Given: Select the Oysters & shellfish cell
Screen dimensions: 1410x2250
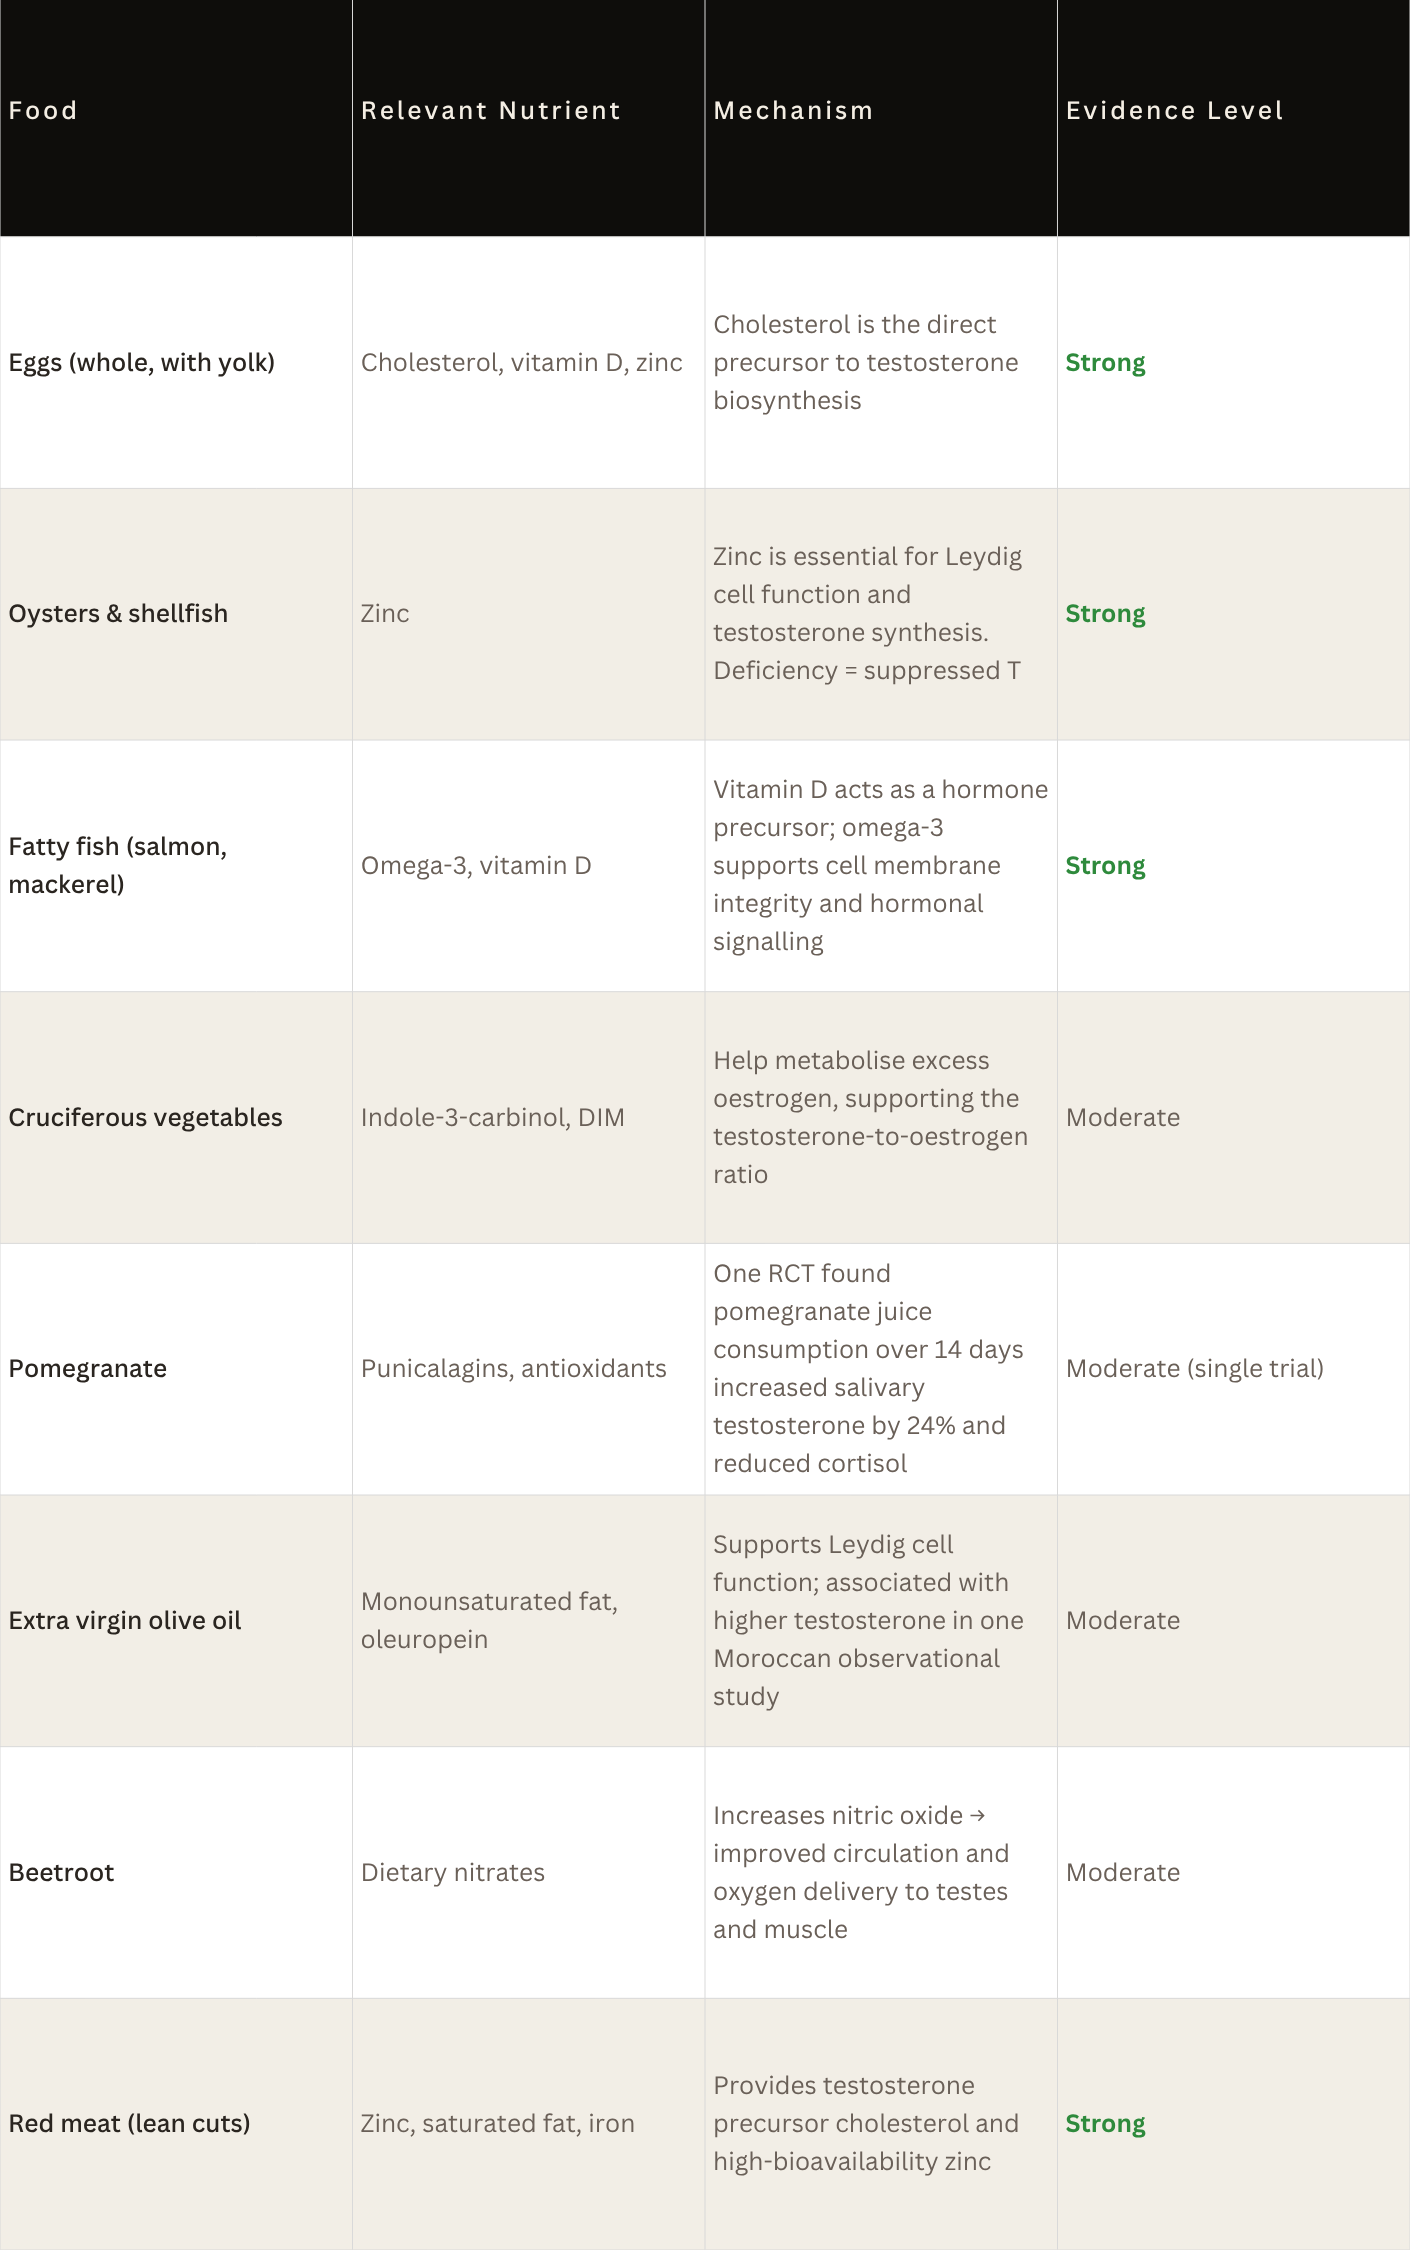Looking at the screenshot, I should pyautogui.click(x=176, y=614).
